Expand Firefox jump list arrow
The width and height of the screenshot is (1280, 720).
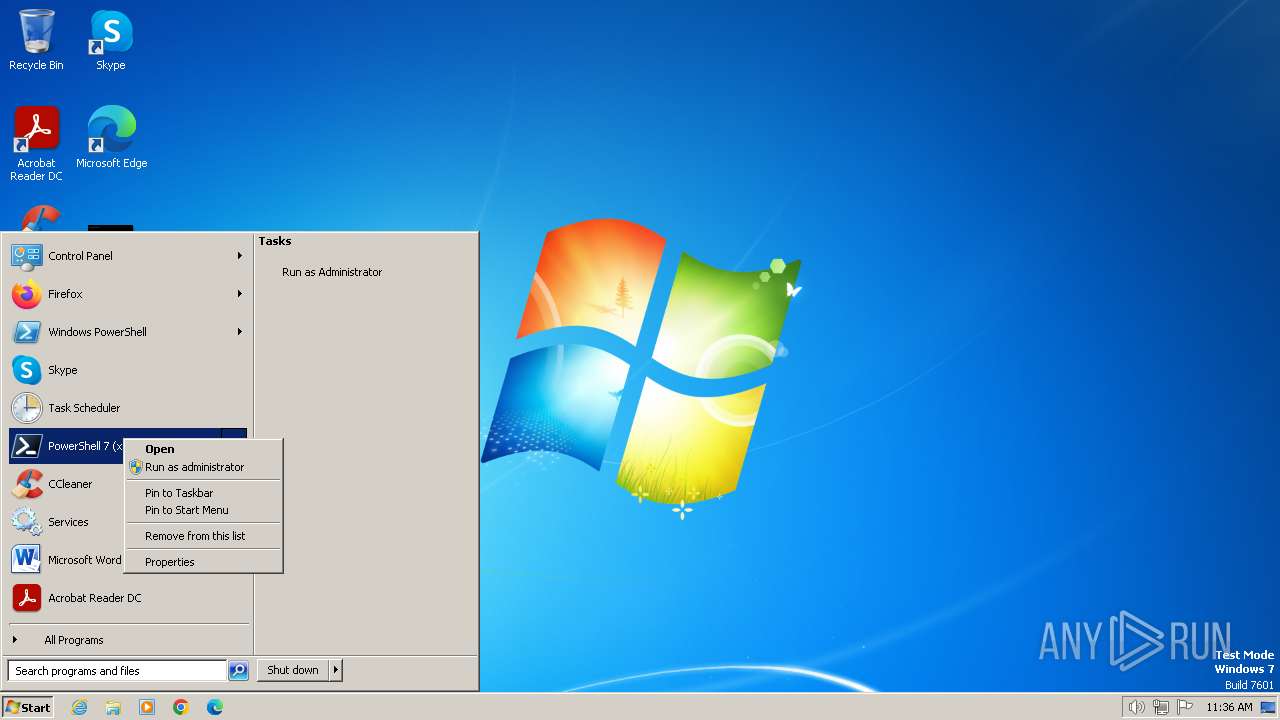240,294
